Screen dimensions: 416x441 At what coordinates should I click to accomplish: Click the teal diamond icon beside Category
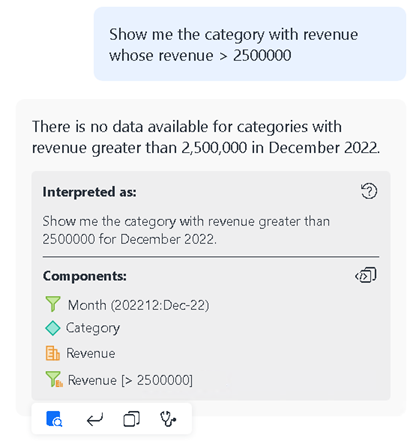[x=53, y=328]
